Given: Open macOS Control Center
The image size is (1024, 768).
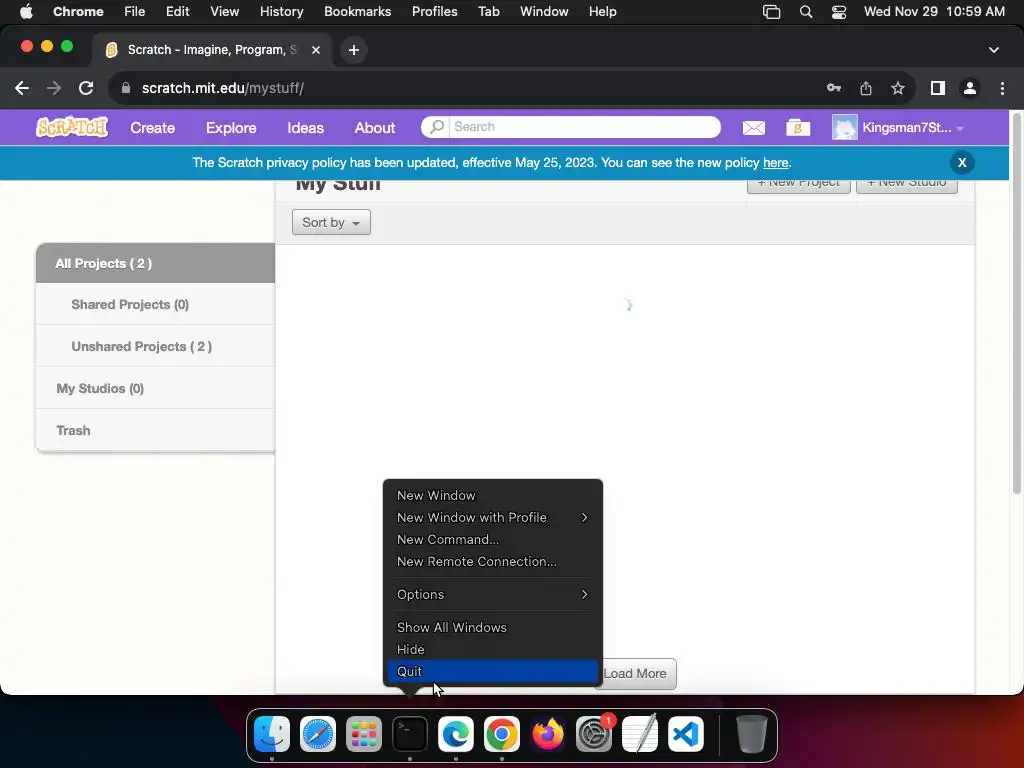Looking at the screenshot, I should point(839,12).
